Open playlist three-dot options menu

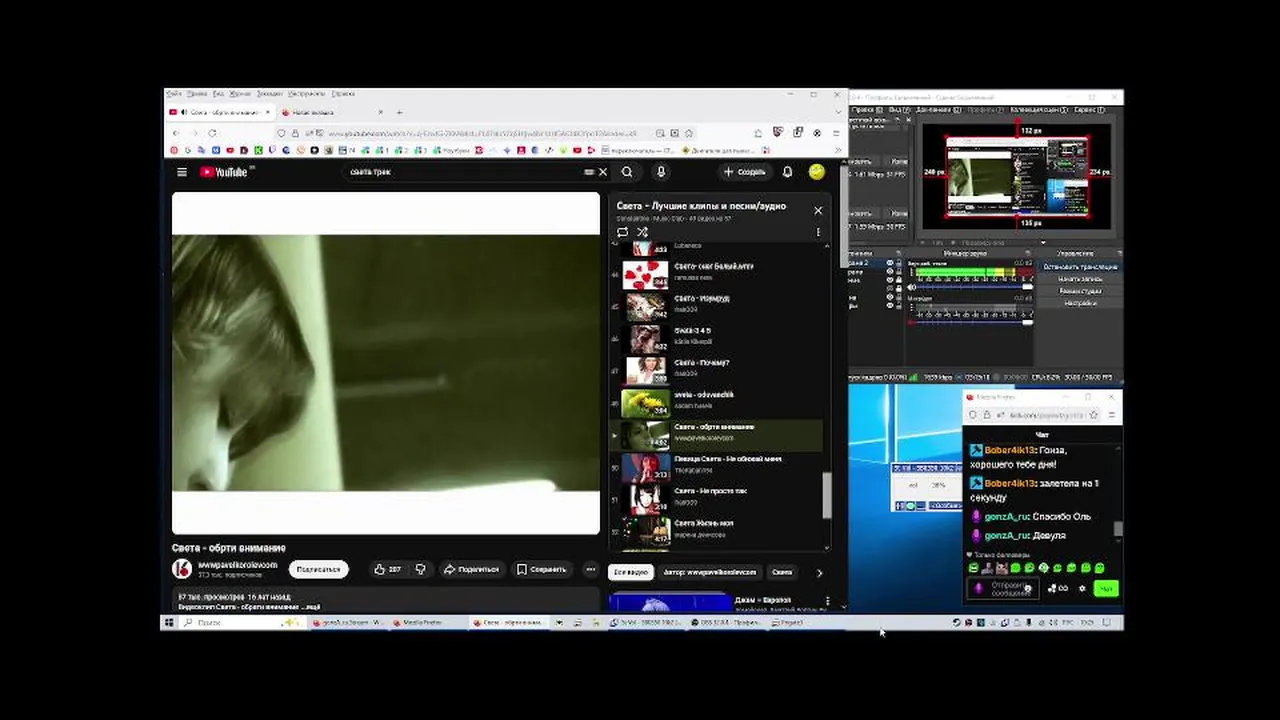[x=818, y=232]
